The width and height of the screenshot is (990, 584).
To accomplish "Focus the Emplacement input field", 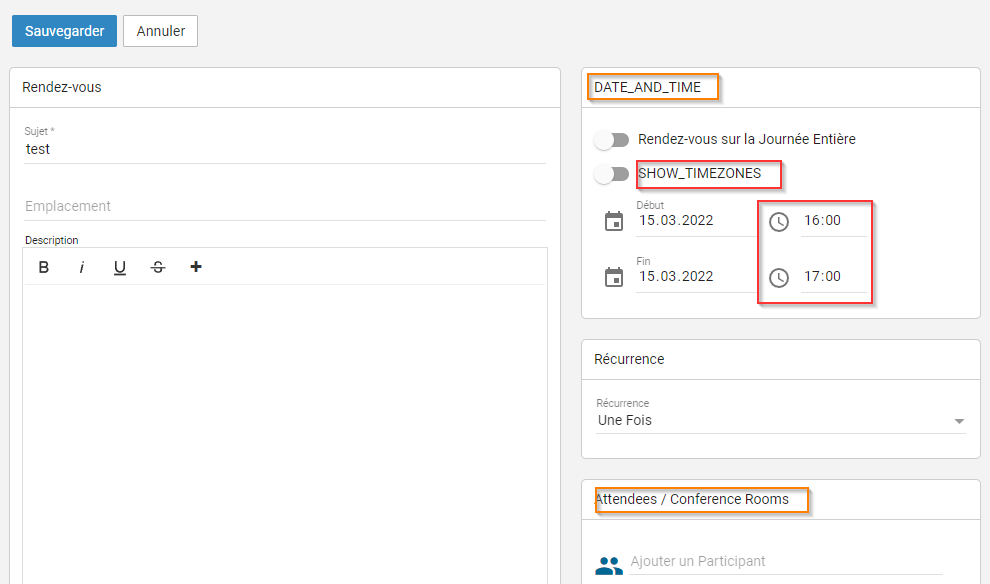I will (285, 206).
